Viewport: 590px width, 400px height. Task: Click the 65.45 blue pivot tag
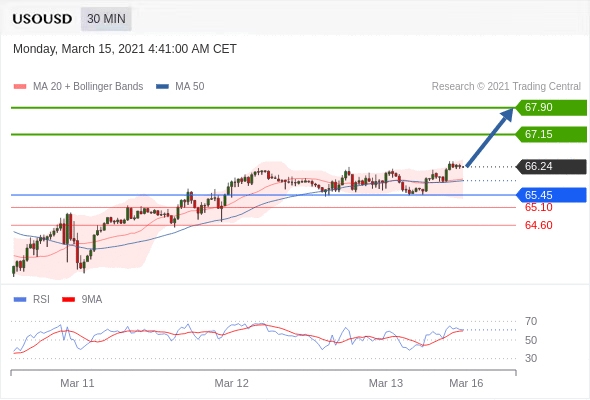click(550, 195)
